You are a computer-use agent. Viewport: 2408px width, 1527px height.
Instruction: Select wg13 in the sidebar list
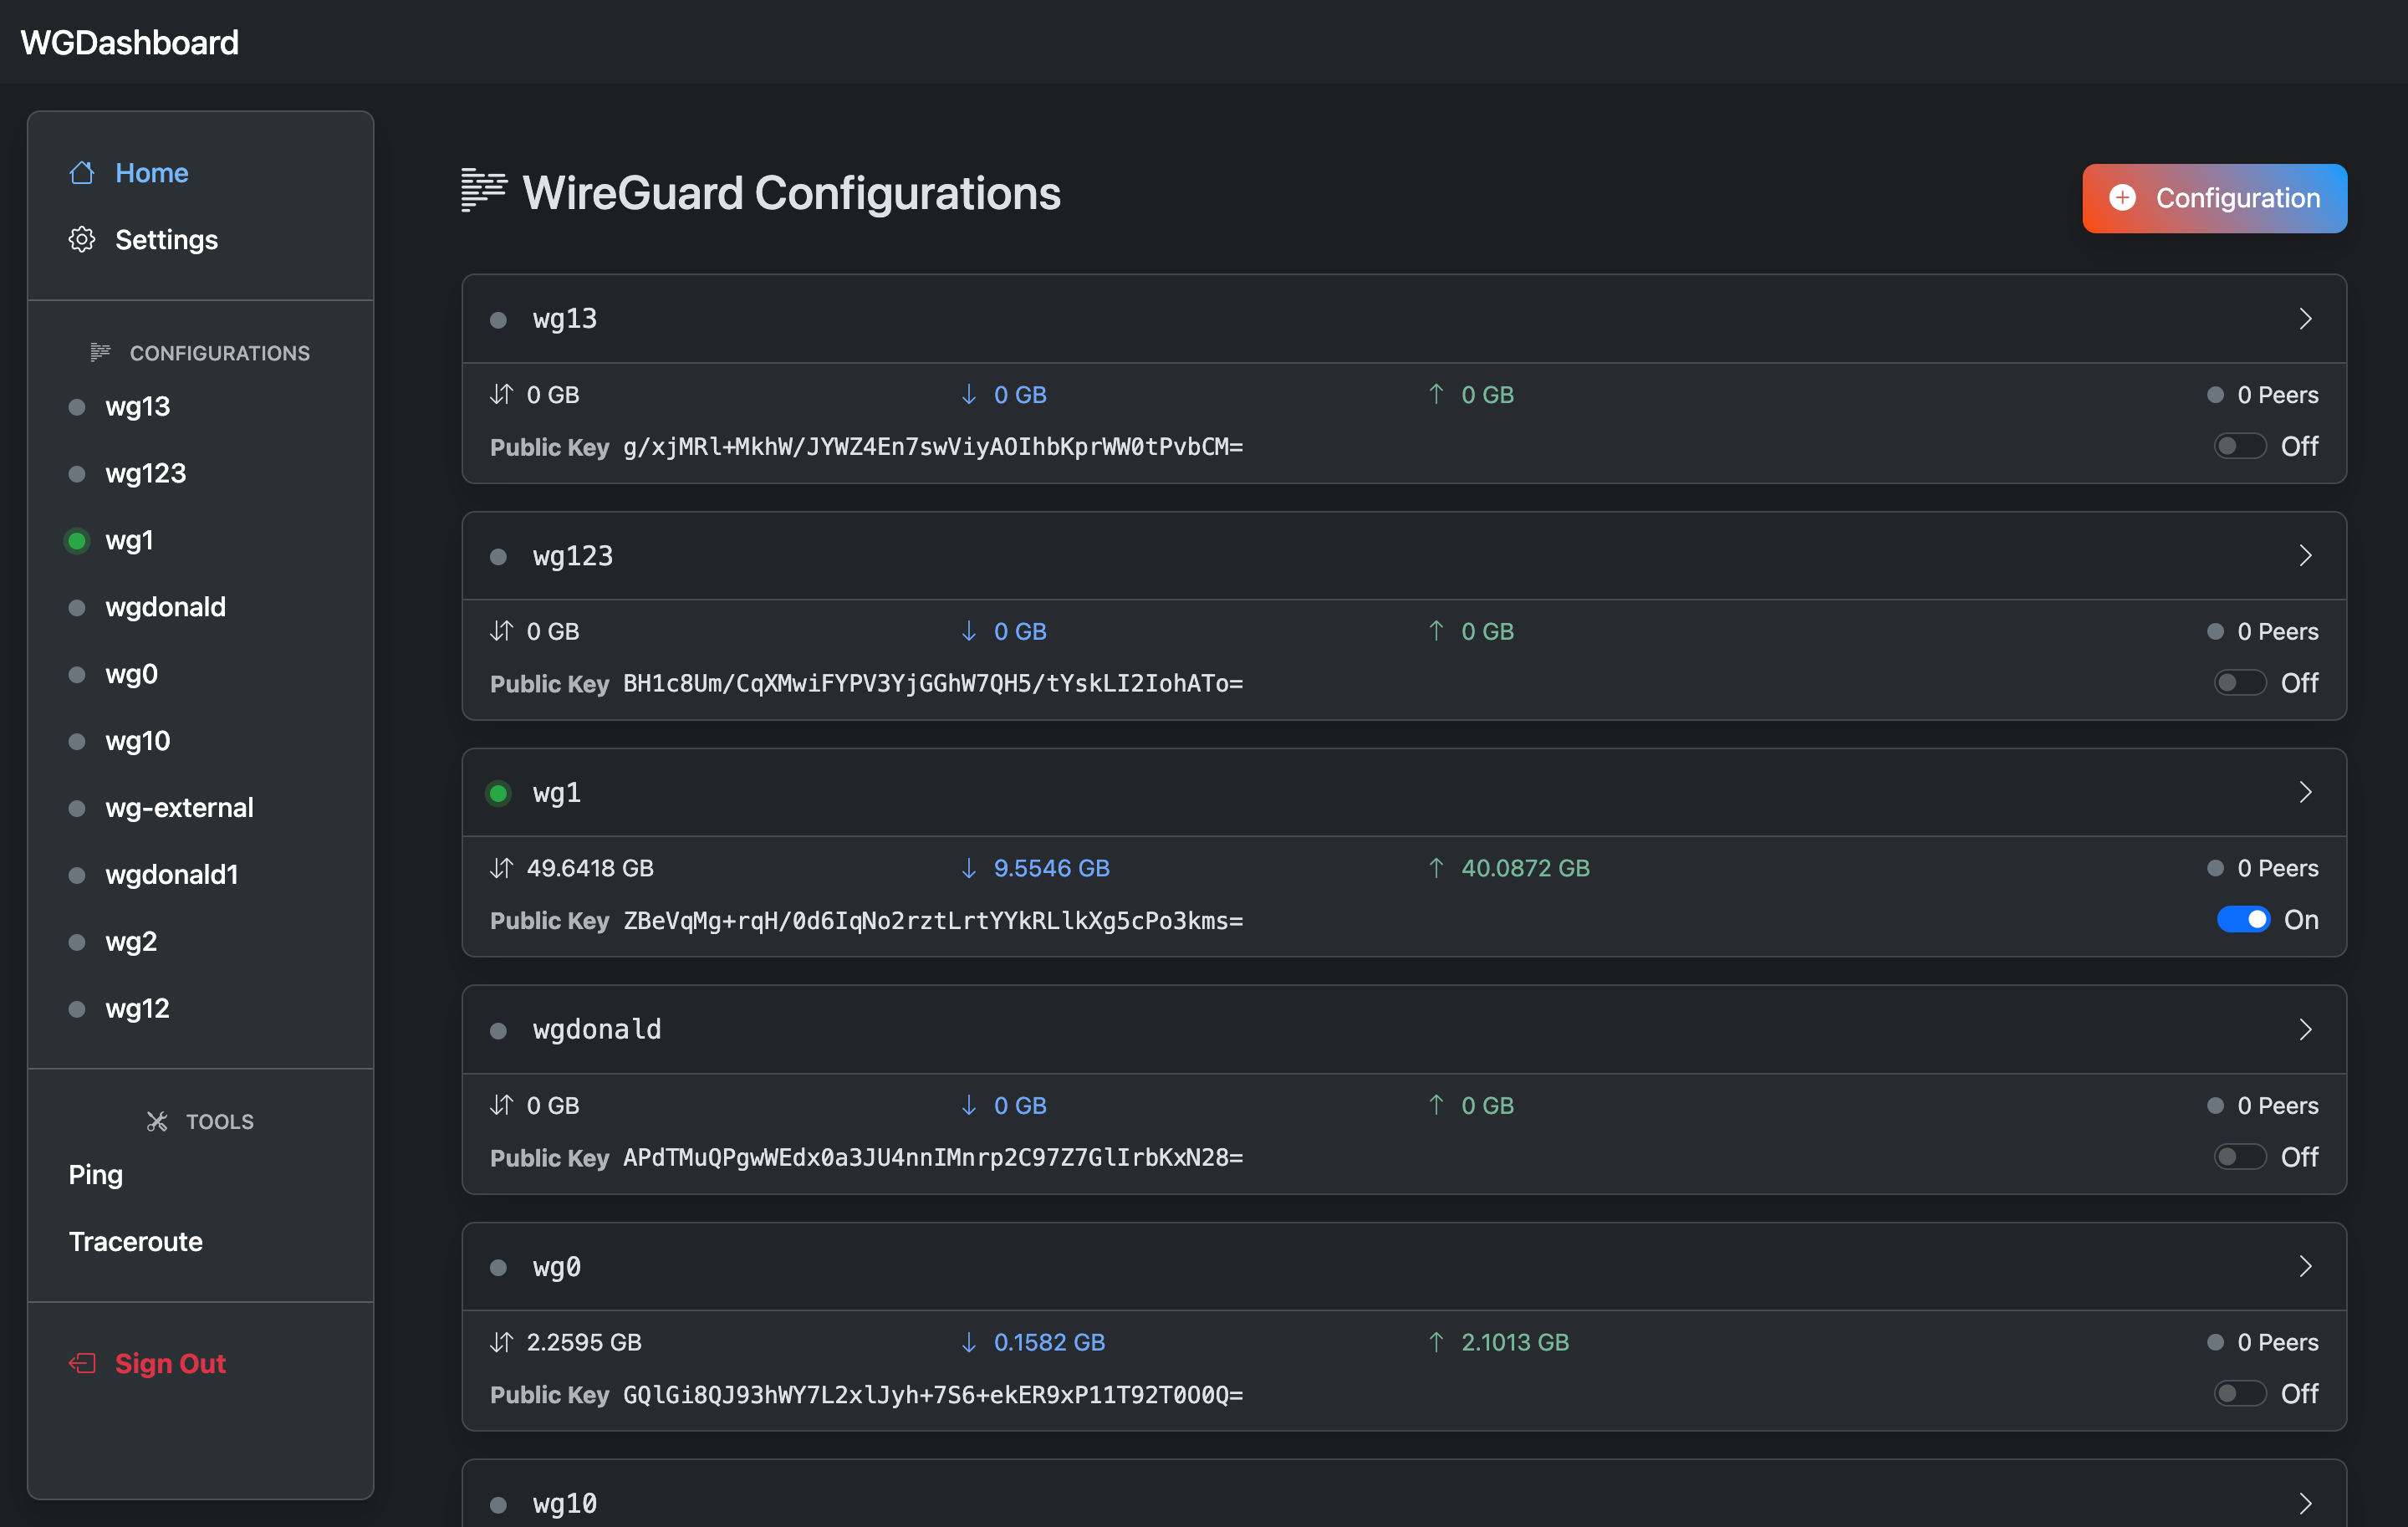(200, 407)
